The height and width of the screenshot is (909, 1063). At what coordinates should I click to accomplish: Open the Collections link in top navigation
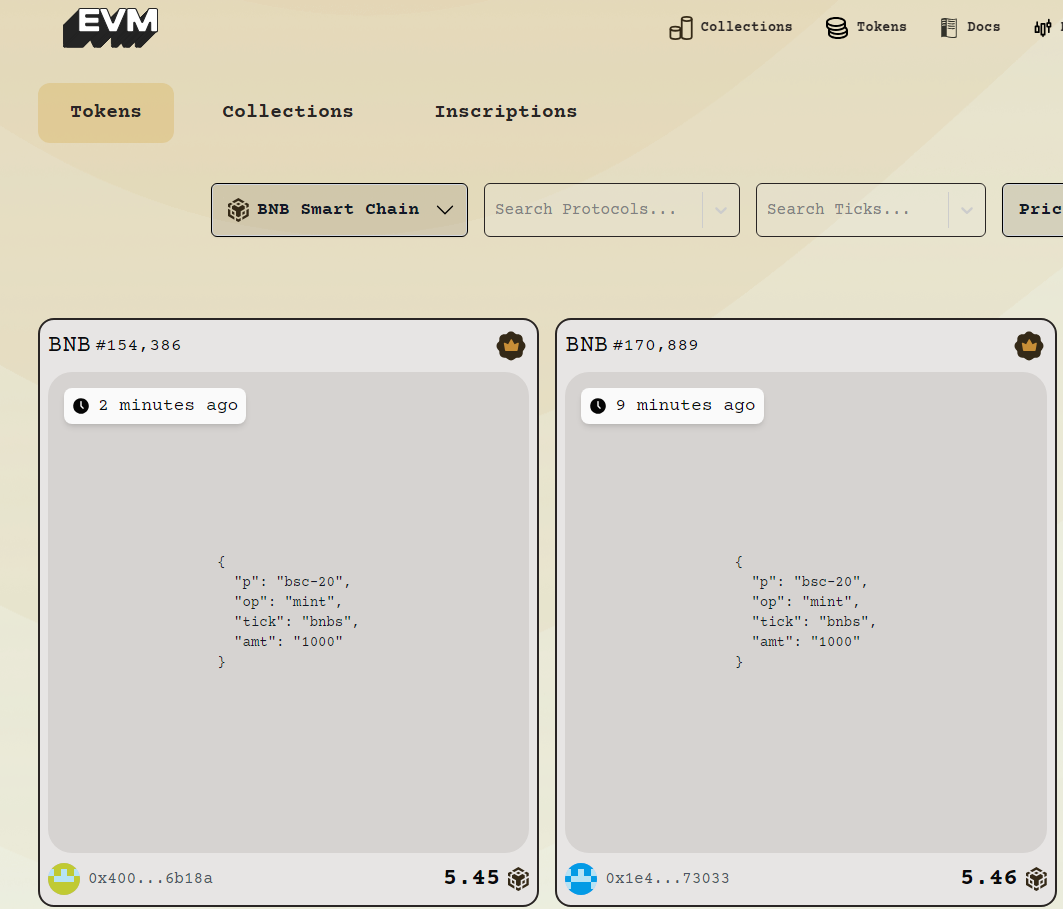[746, 26]
